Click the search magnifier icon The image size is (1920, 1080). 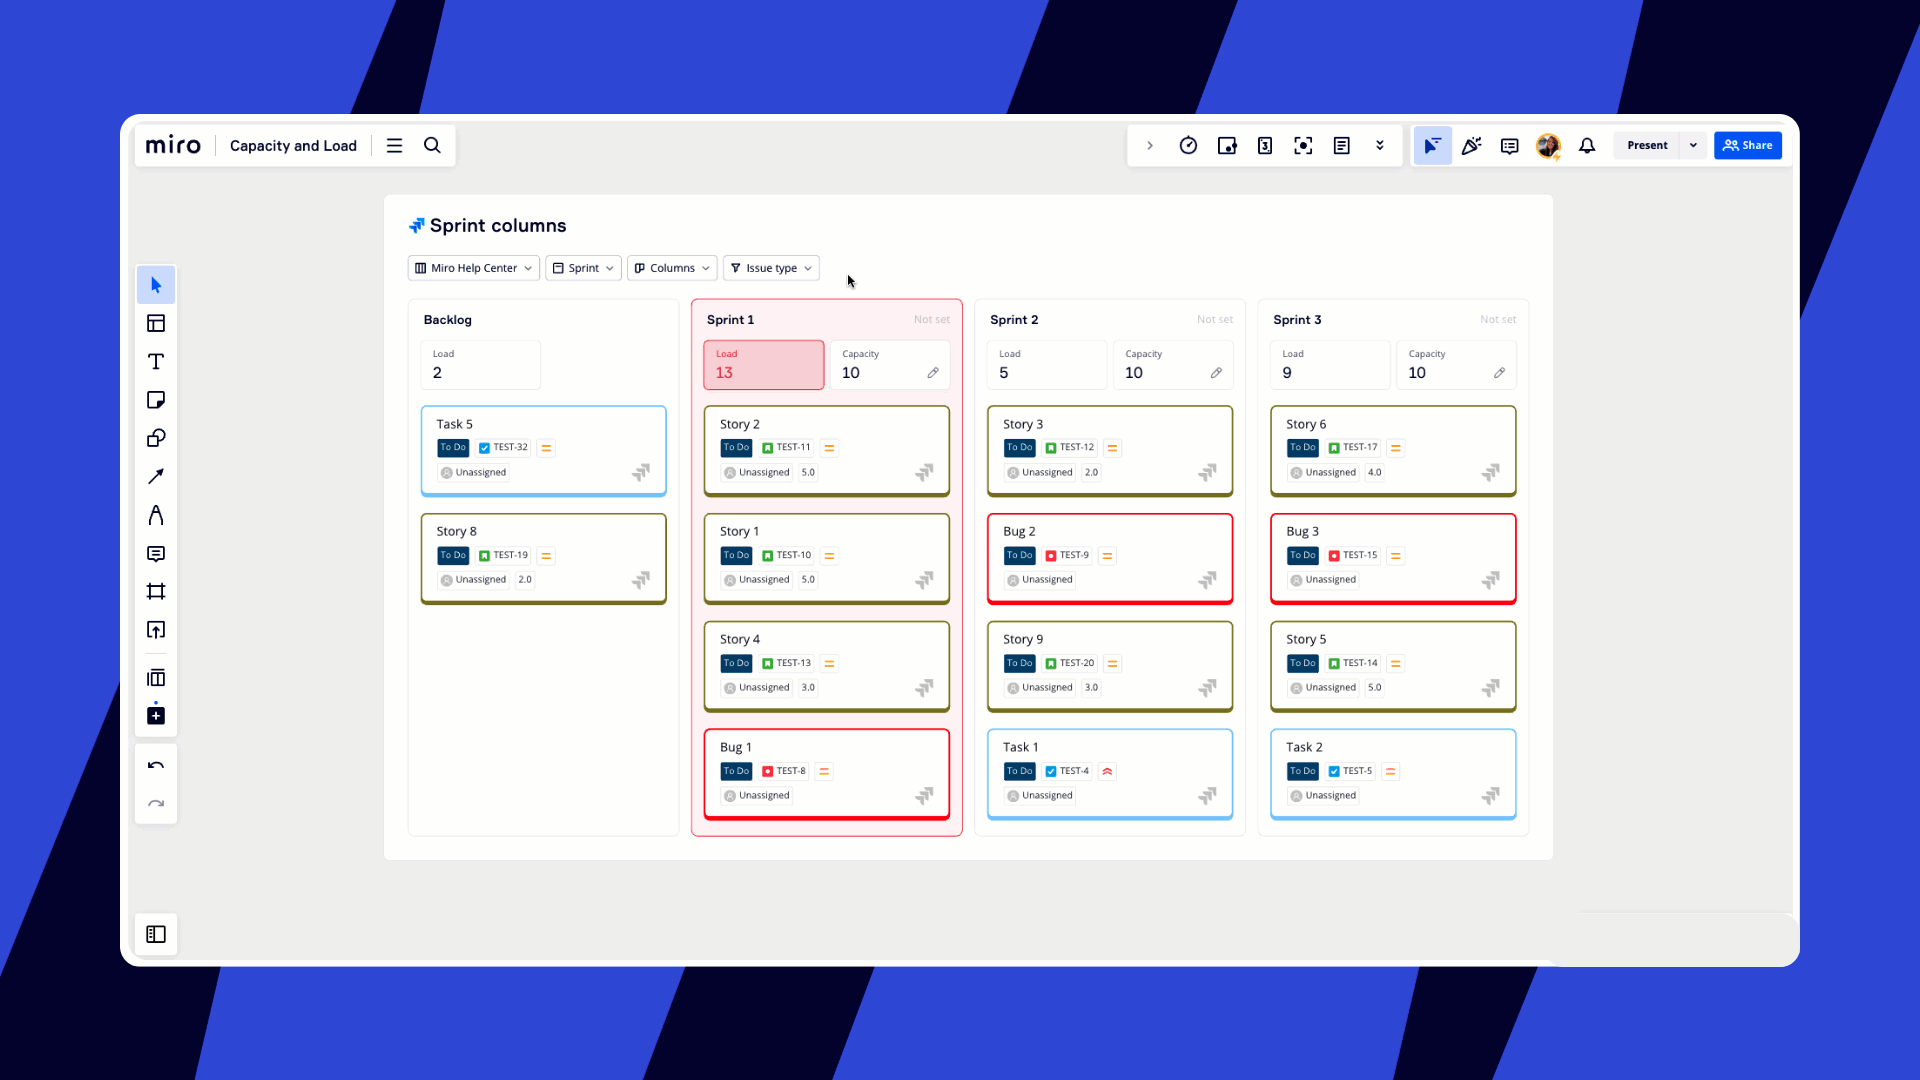pyautogui.click(x=432, y=146)
